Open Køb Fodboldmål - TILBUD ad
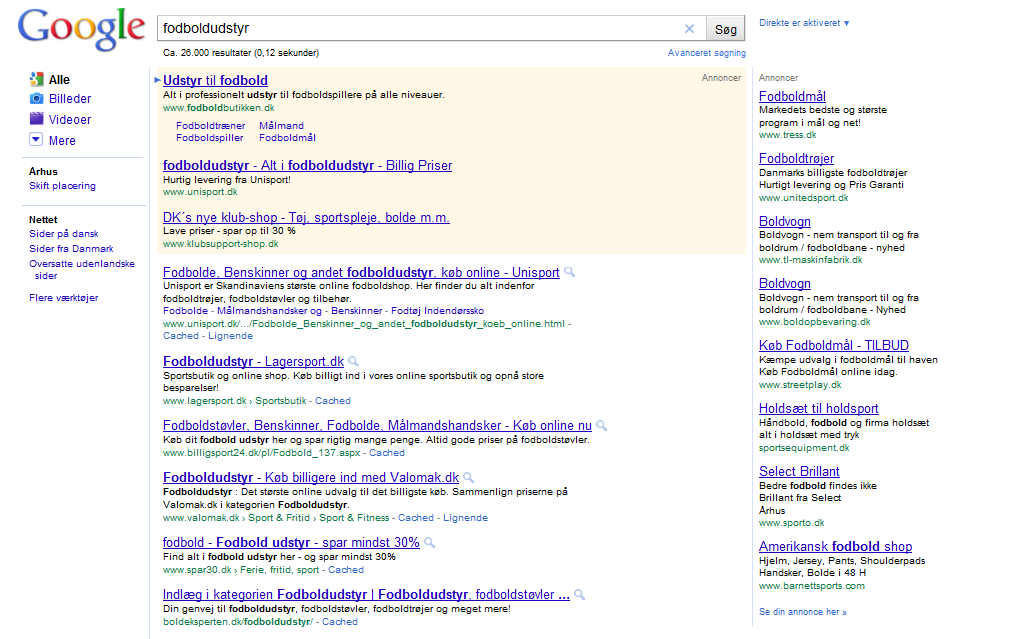This screenshot has height=639, width=1013. pyautogui.click(x=834, y=346)
